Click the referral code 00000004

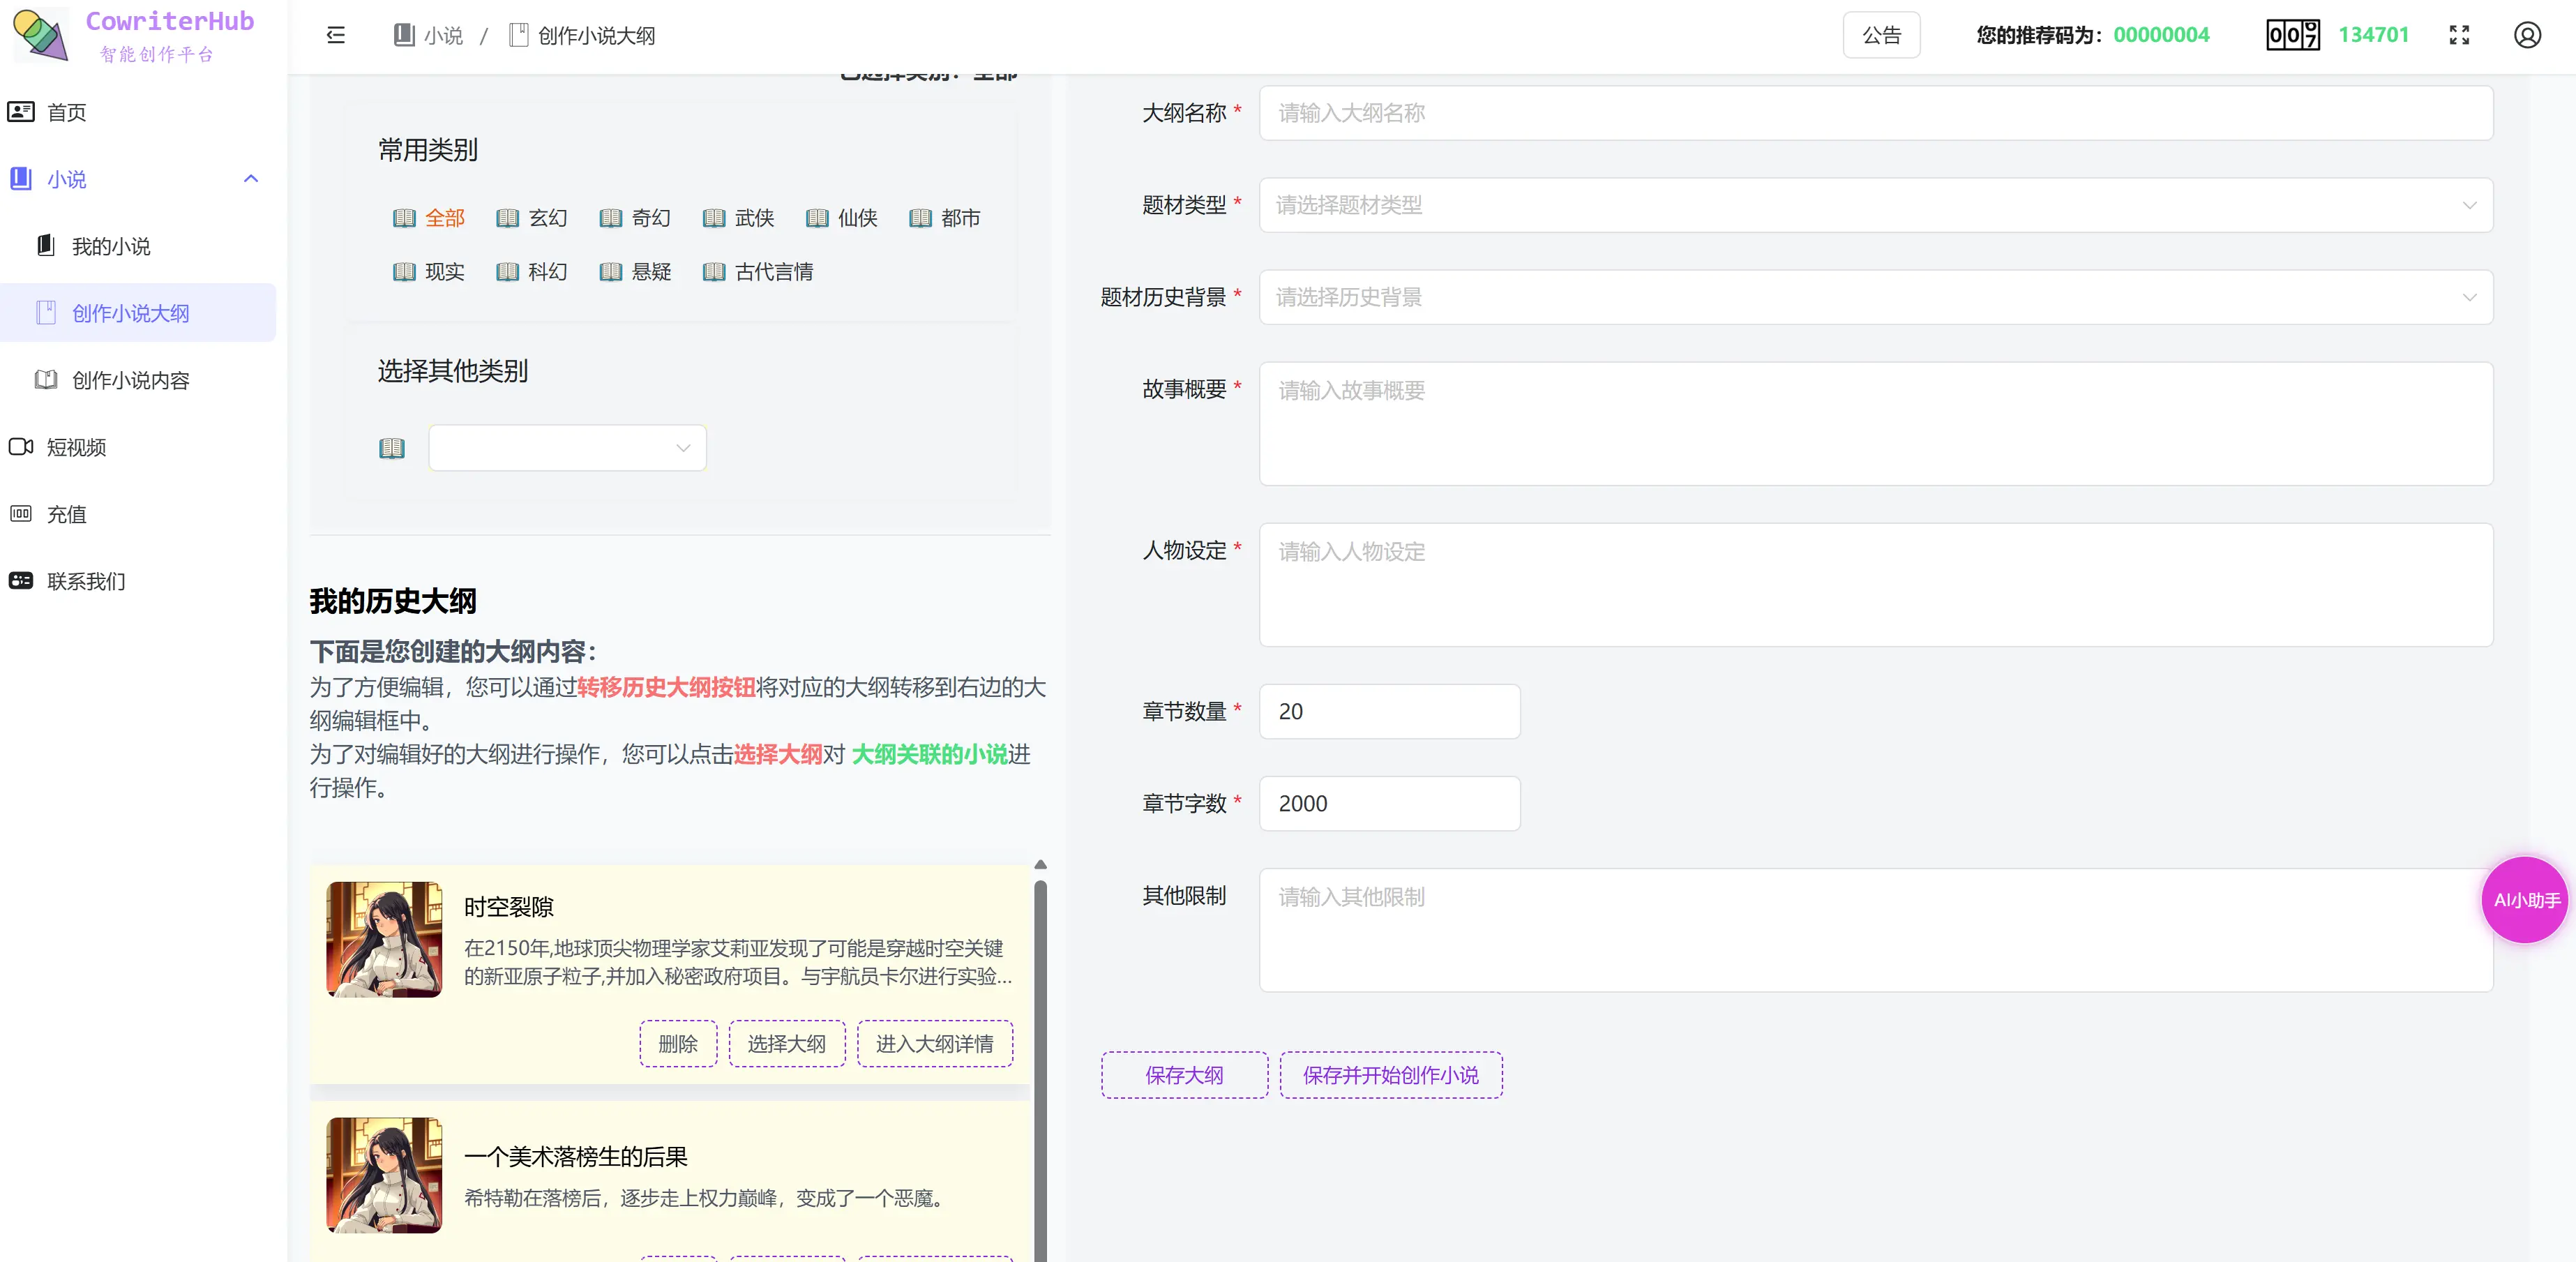[2161, 35]
